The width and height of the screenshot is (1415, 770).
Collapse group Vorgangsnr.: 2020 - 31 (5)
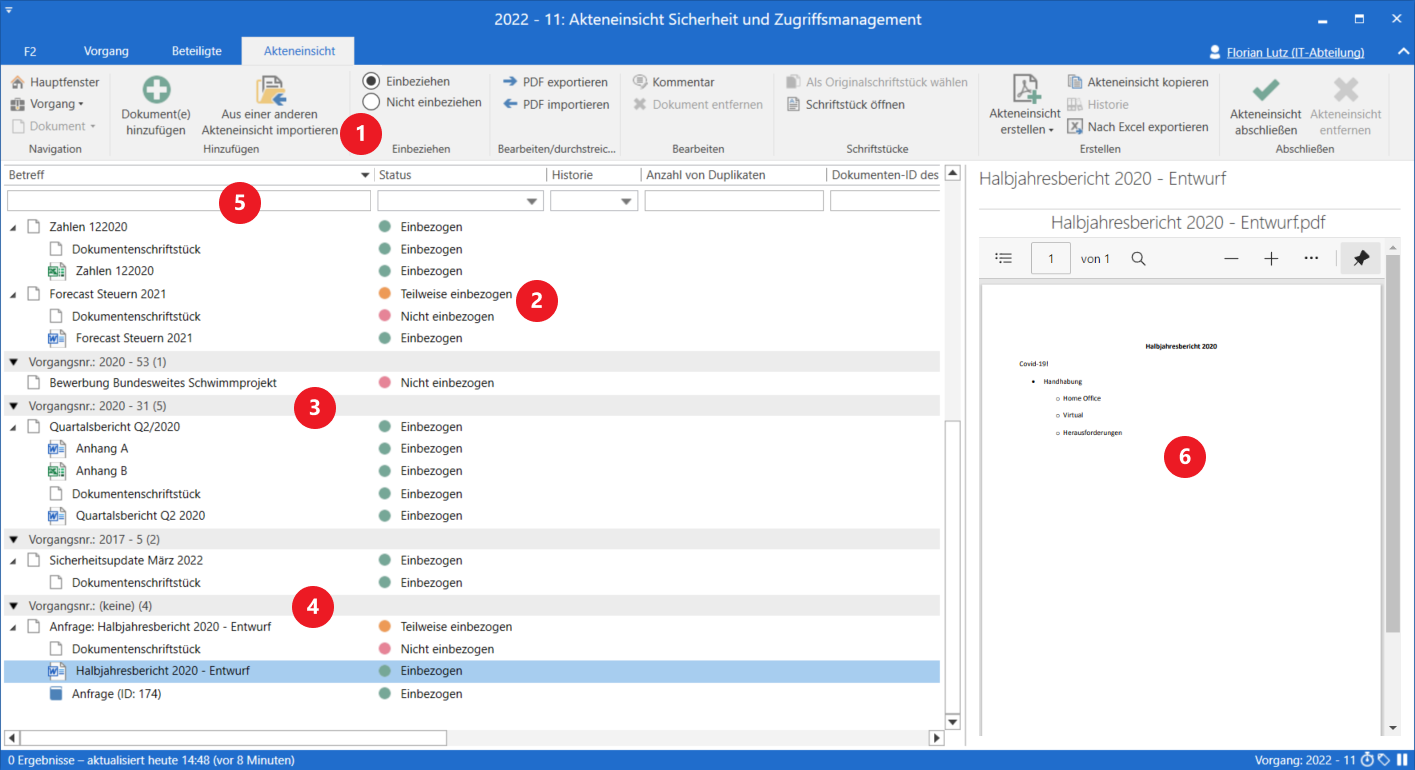(x=14, y=406)
